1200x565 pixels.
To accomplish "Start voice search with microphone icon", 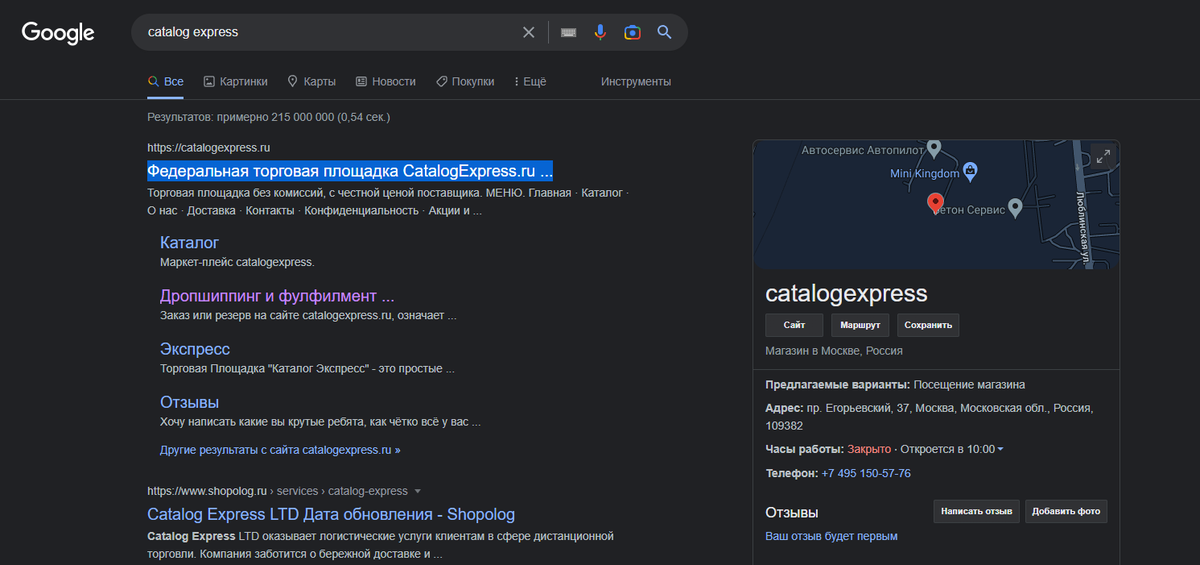I will click(600, 32).
